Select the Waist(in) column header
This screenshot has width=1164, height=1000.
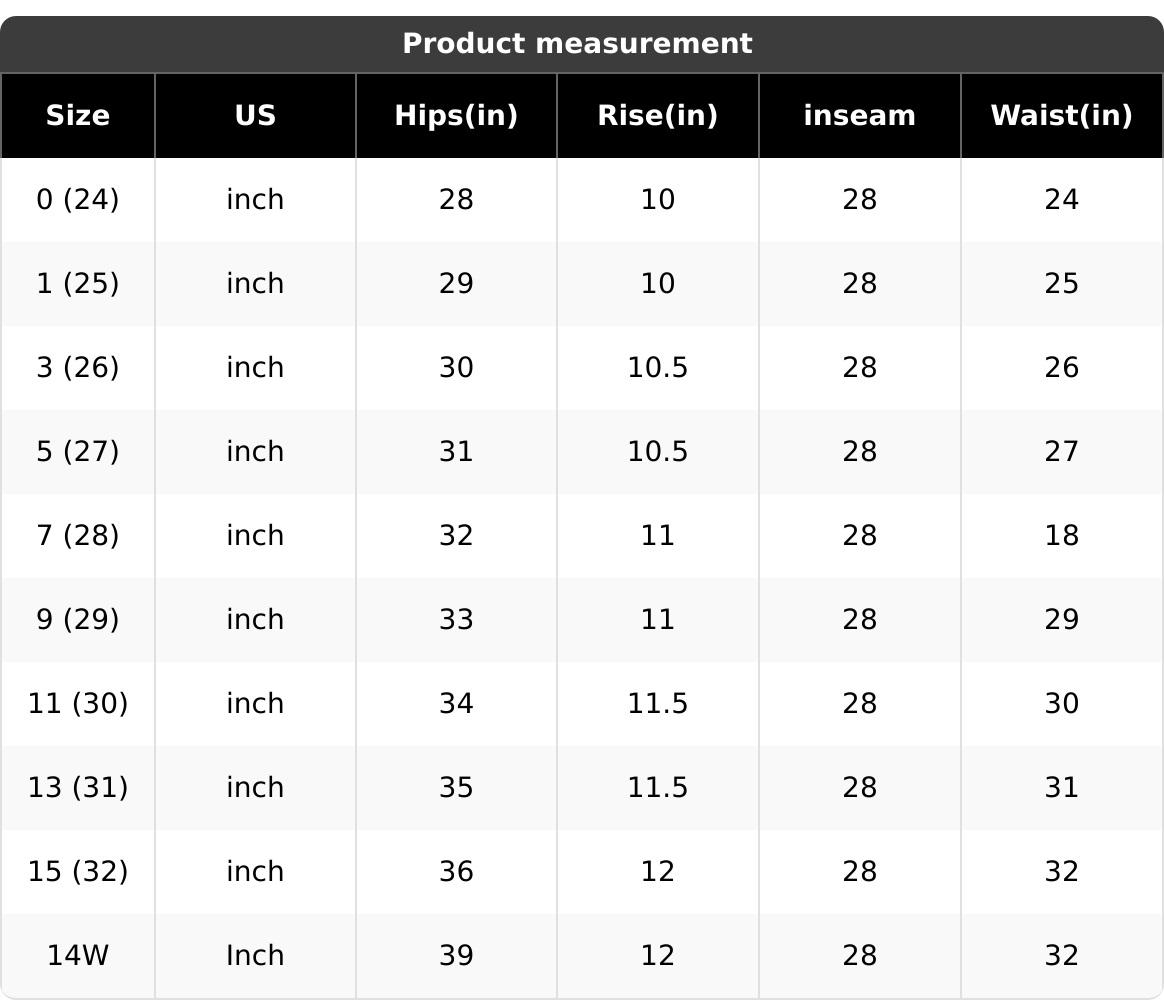[x=1061, y=116]
